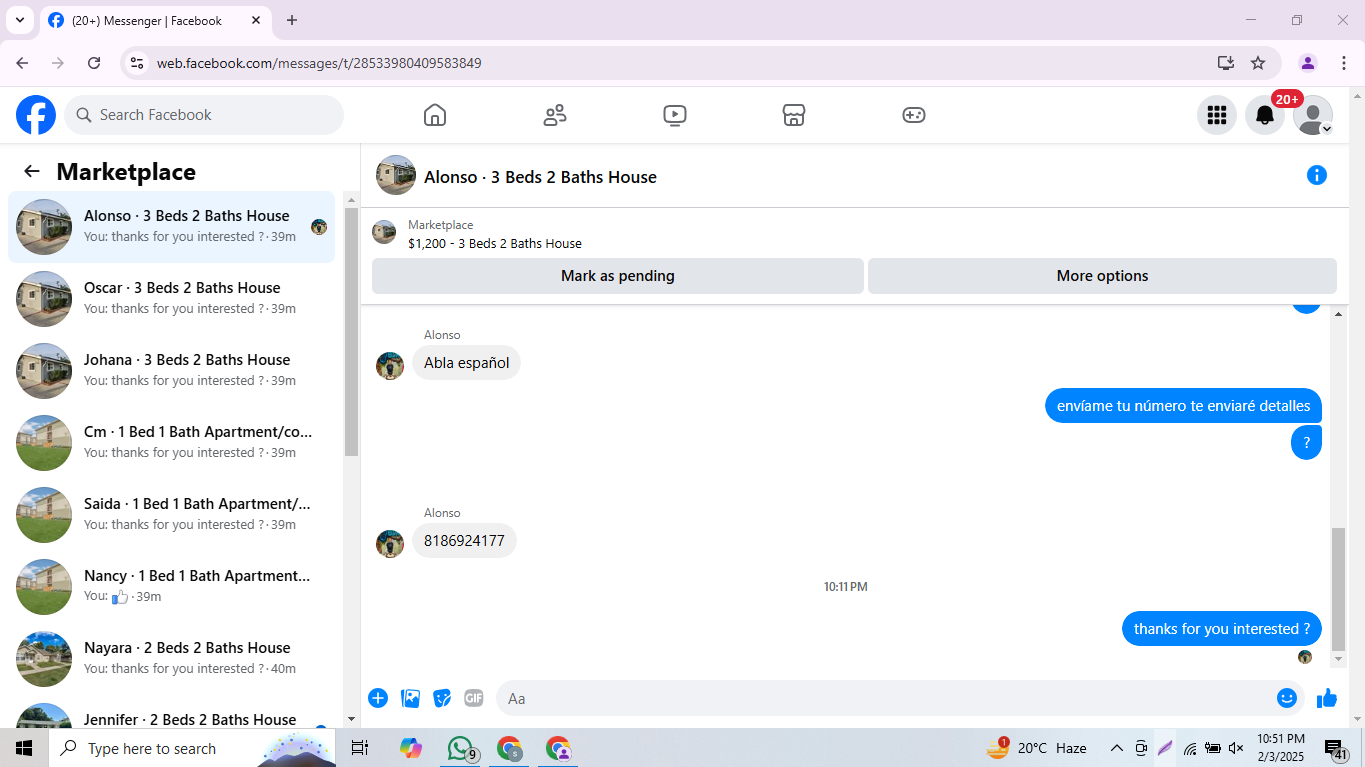1365x767 pixels.
Task: Open Oscar 3 Beds 2 Baths House conversation
Action: pos(171,299)
